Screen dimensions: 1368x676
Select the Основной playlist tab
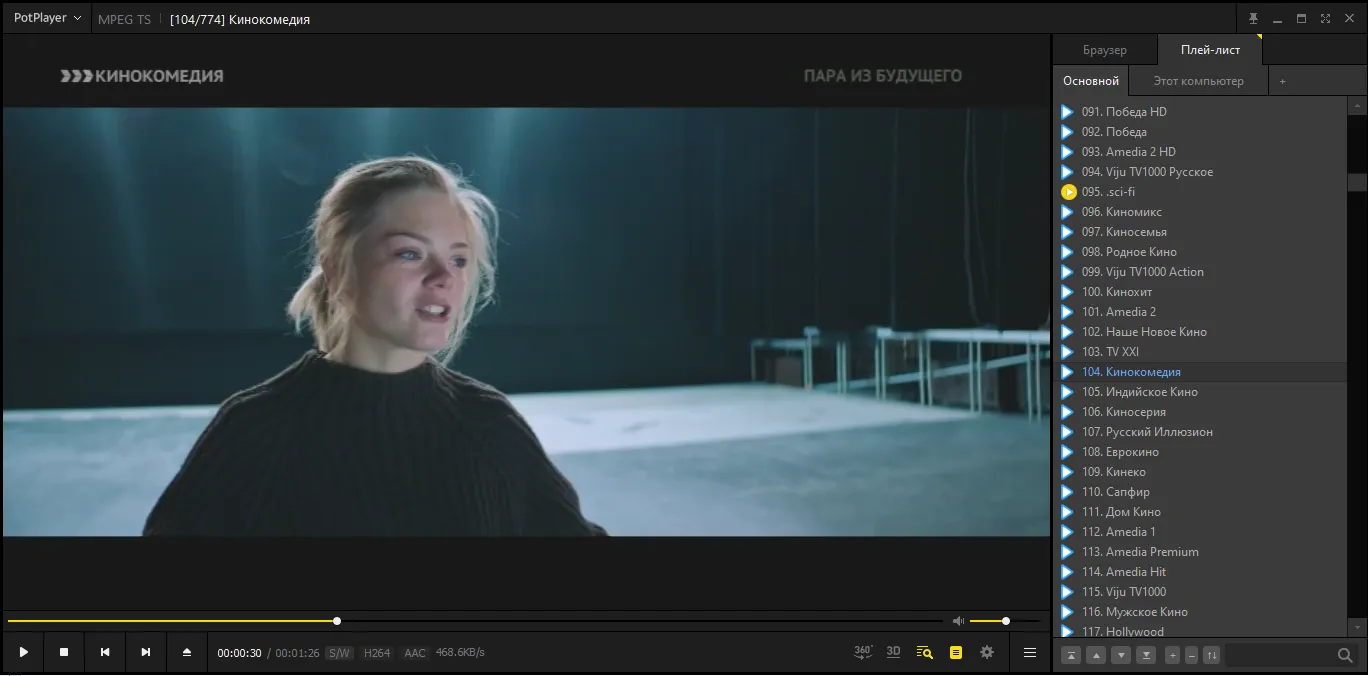click(1091, 81)
